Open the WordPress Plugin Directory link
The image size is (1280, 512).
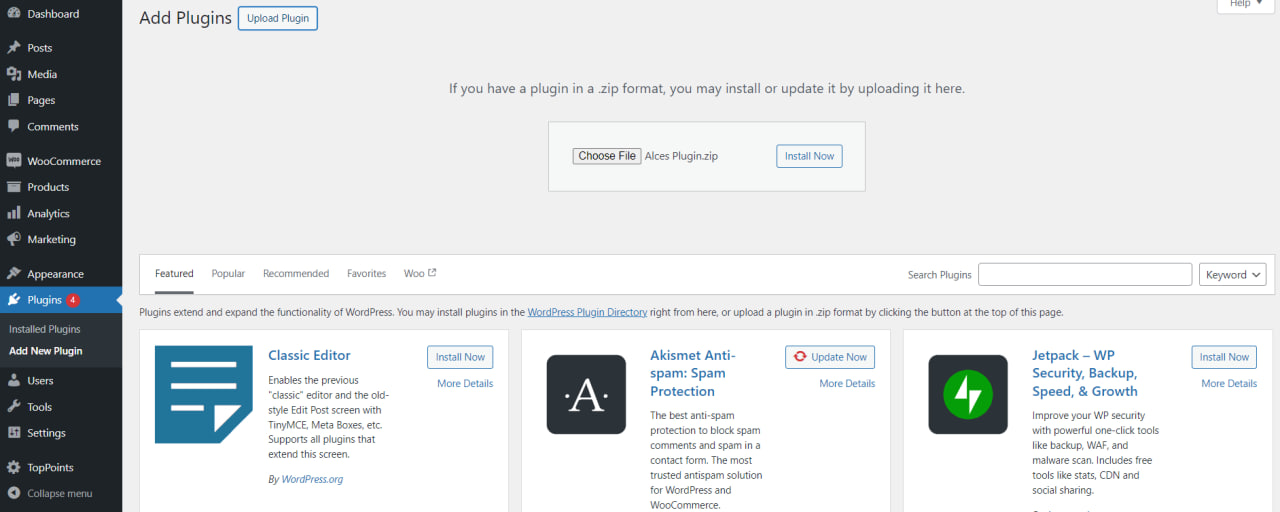coord(587,312)
